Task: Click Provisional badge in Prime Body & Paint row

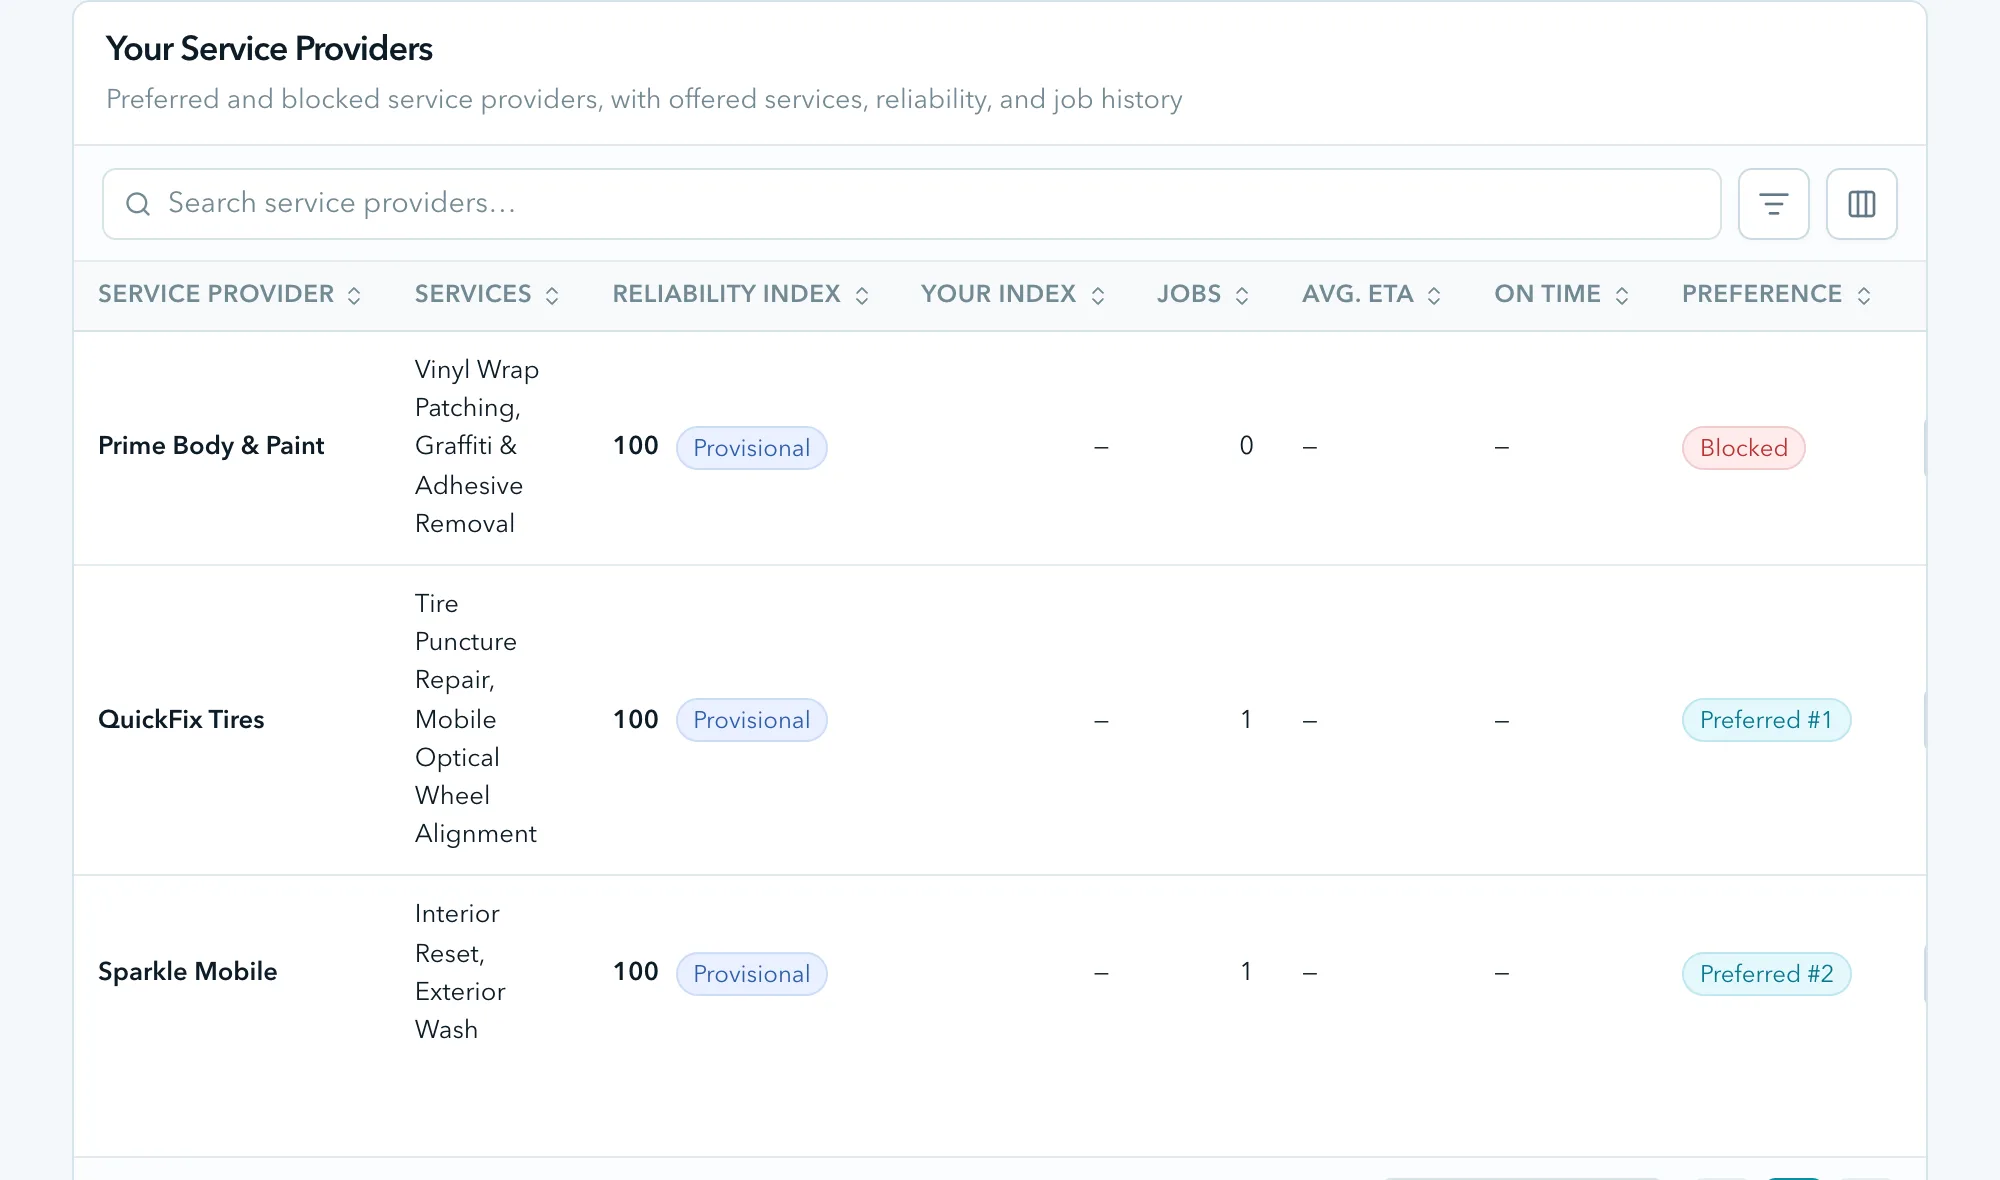Action: 751,448
